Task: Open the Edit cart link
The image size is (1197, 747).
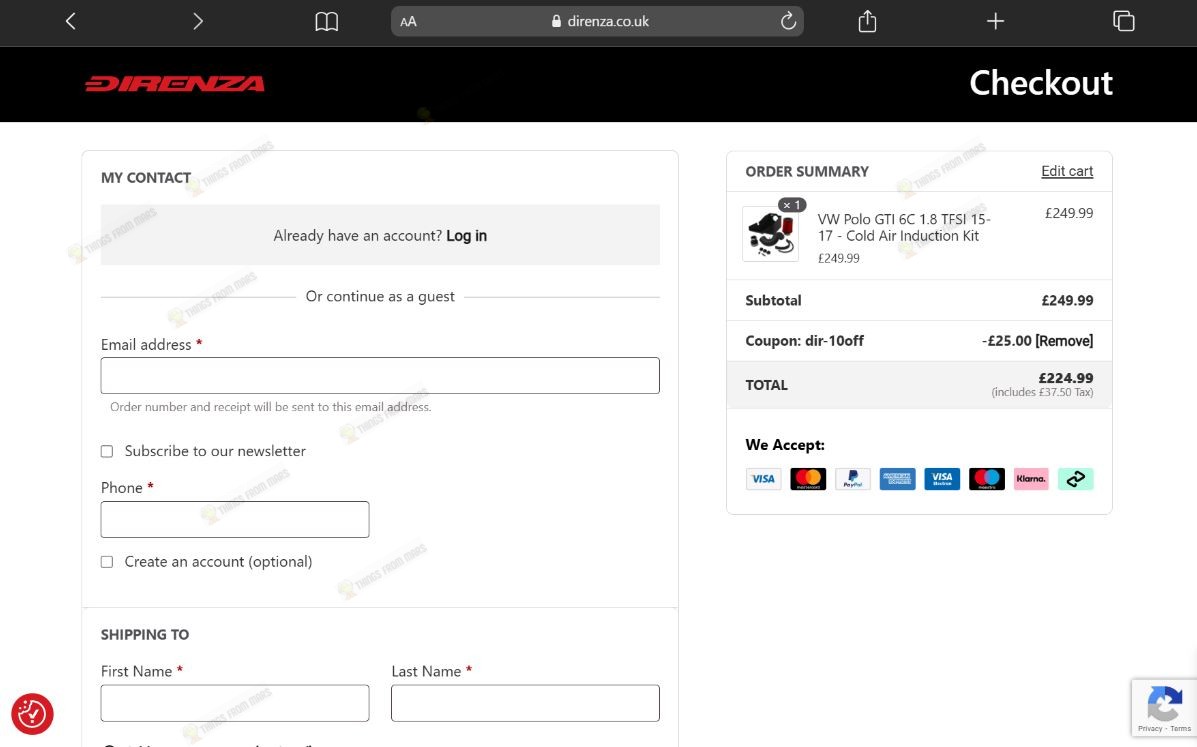Action: (x=1066, y=172)
